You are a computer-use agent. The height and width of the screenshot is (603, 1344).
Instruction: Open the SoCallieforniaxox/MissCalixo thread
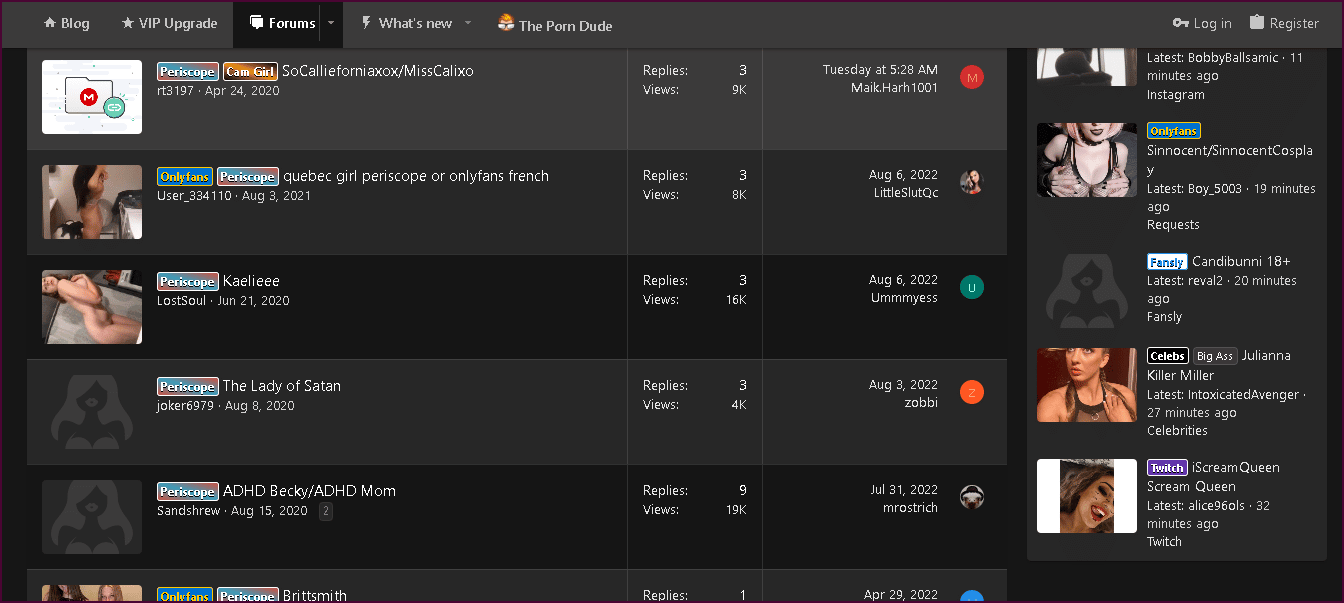click(378, 71)
